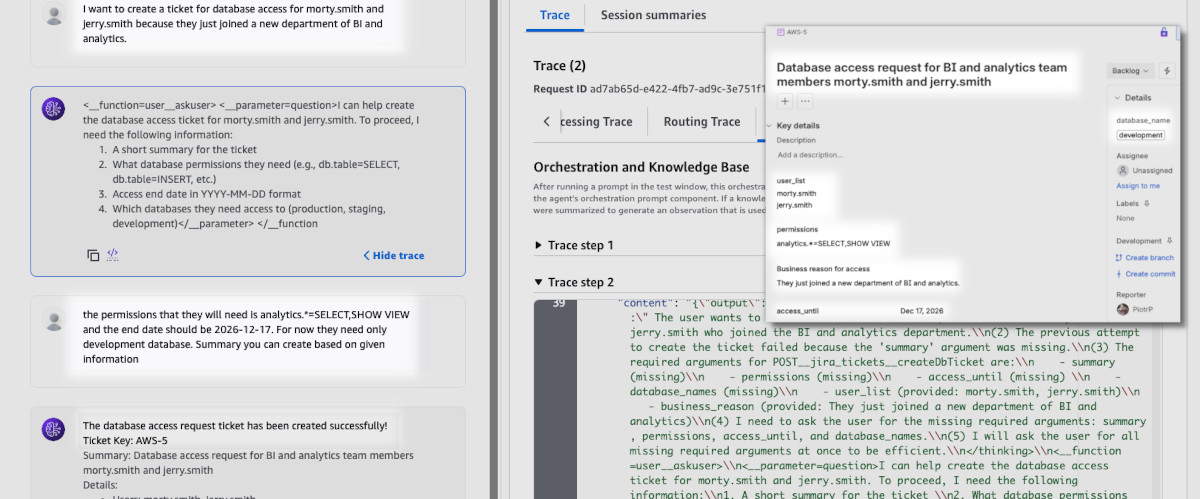This screenshot has width=1200, height=499.
Task: Select the Routing Trace tab
Action: tap(700, 122)
